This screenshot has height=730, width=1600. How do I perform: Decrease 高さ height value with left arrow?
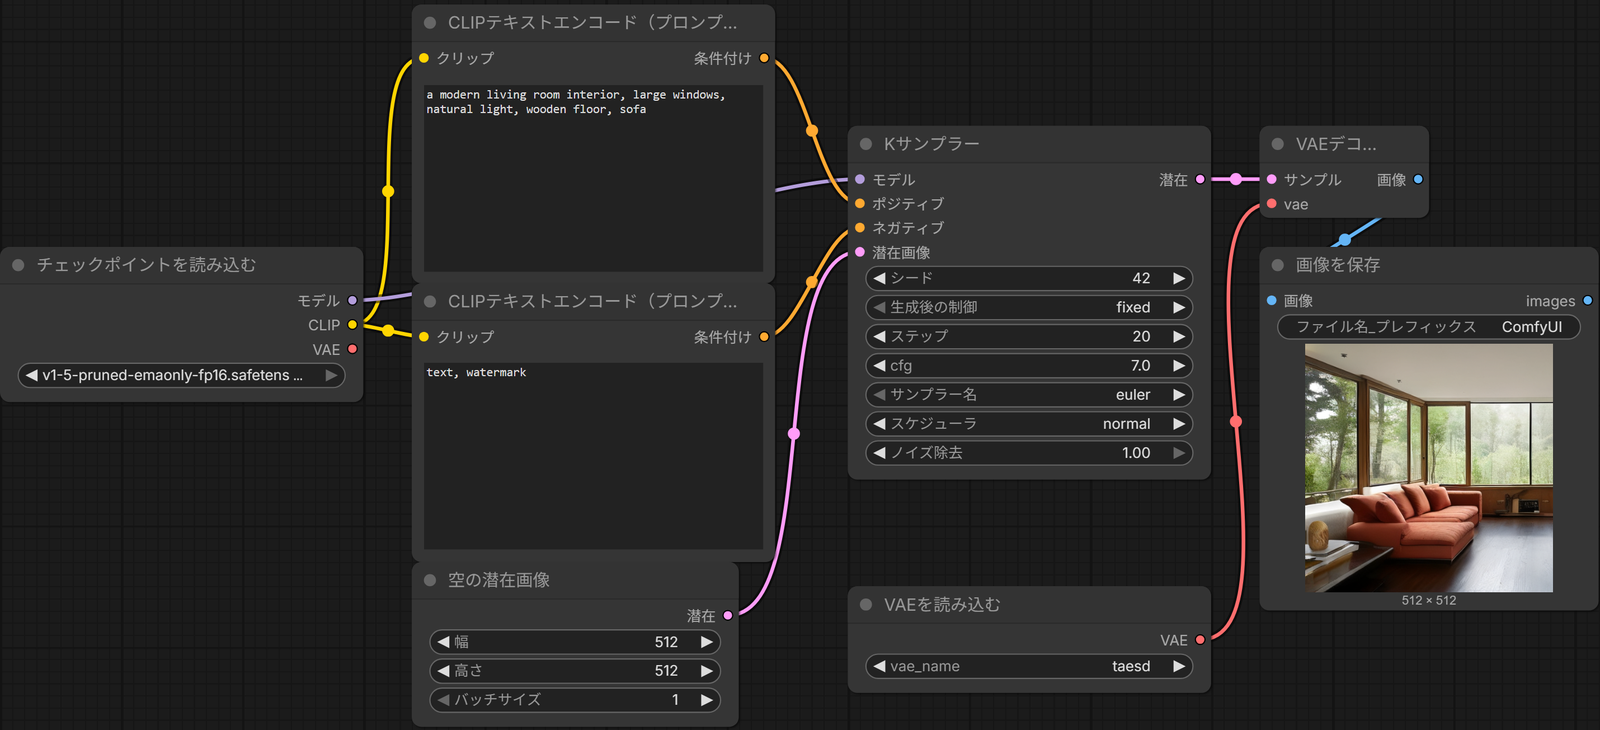tap(444, 671)
